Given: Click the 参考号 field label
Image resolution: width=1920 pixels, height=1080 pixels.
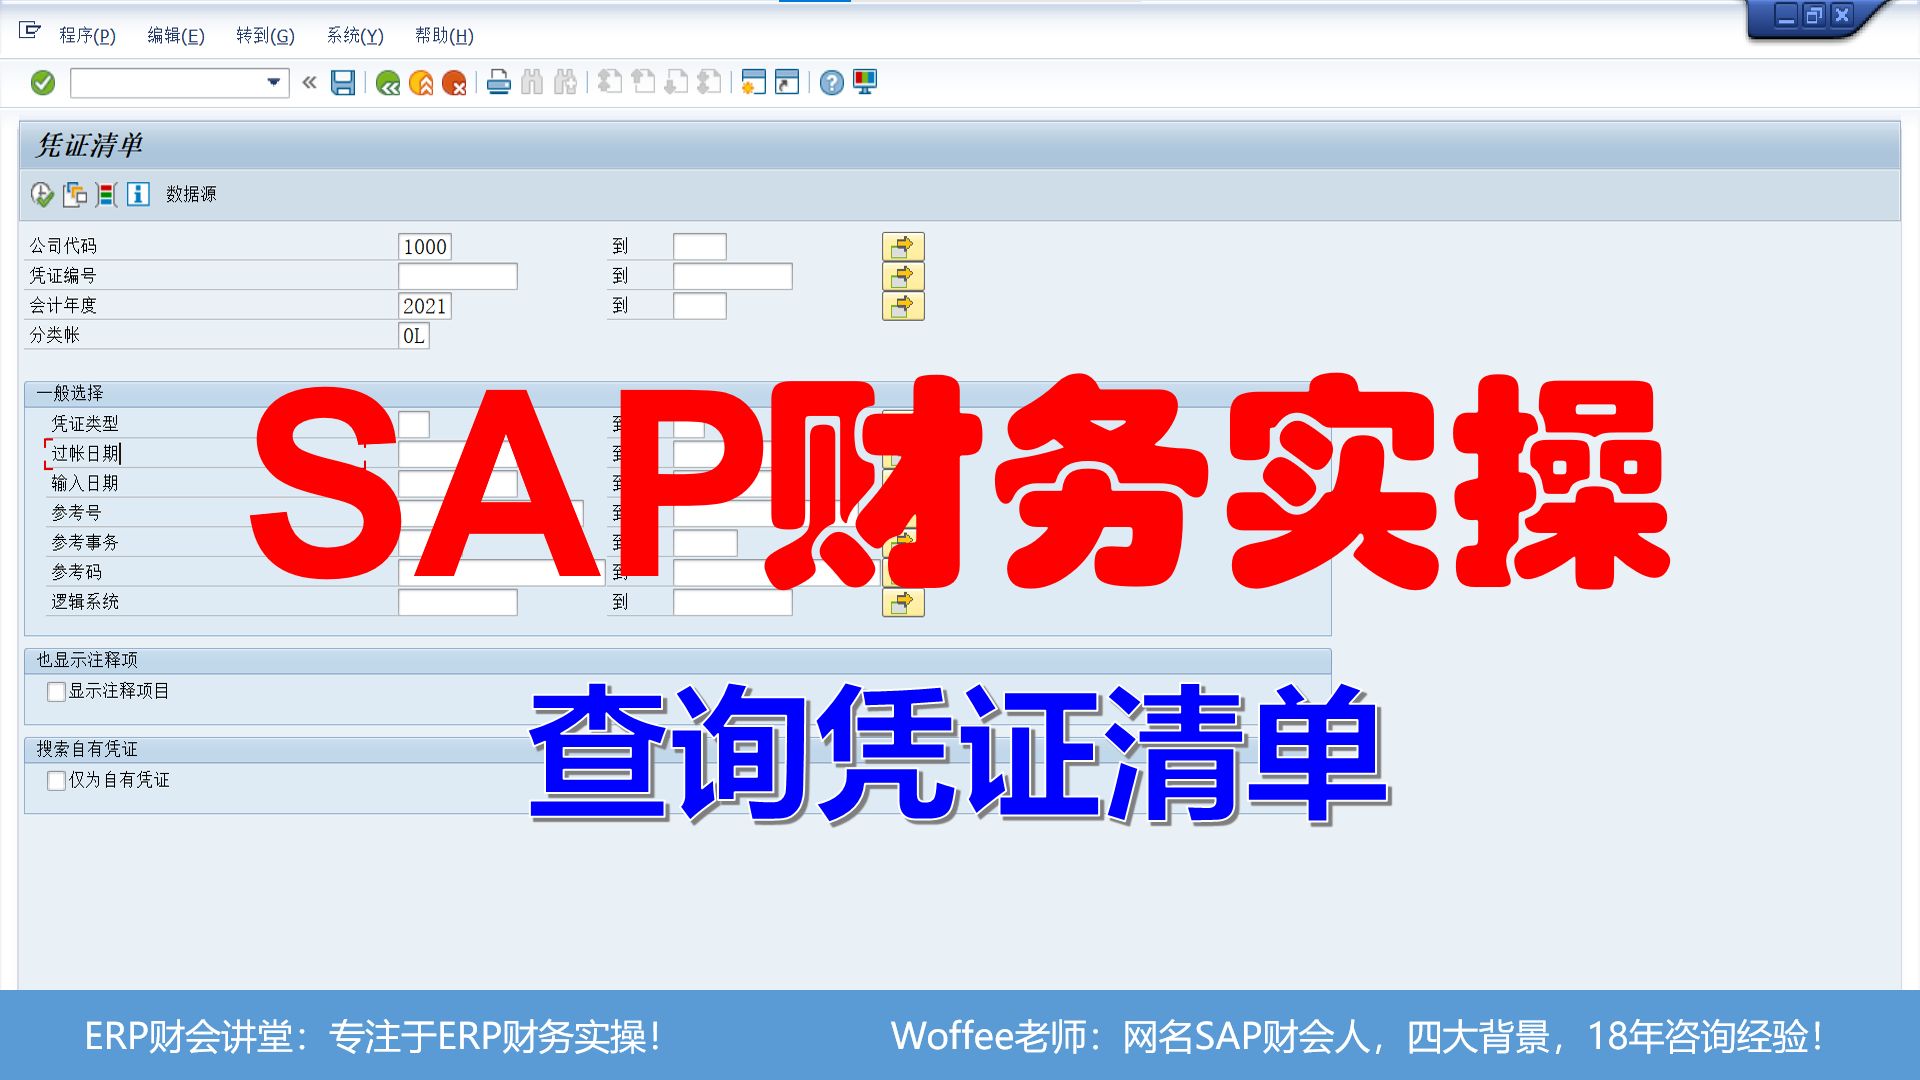Looking at the screenshot, I should [x=76, y=514].
